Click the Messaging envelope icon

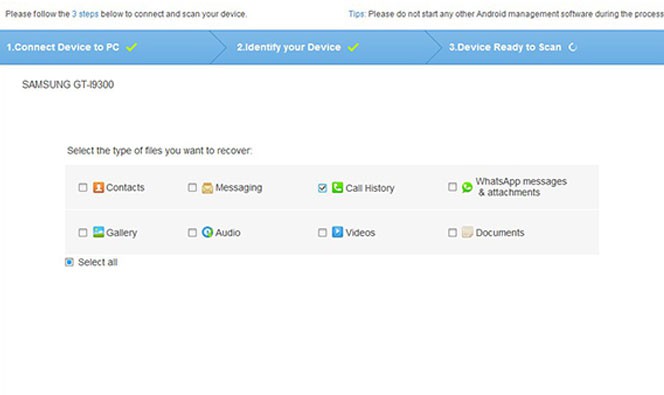click(207, 188)
